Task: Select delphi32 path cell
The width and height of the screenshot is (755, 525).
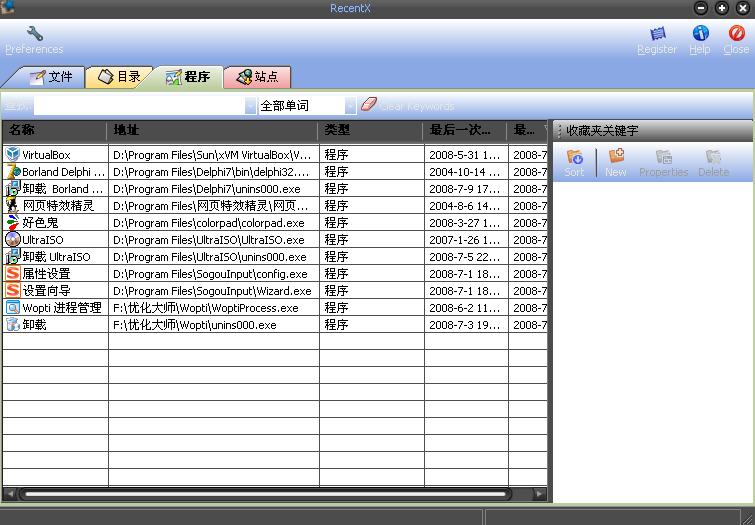Action: click(214, 171)
